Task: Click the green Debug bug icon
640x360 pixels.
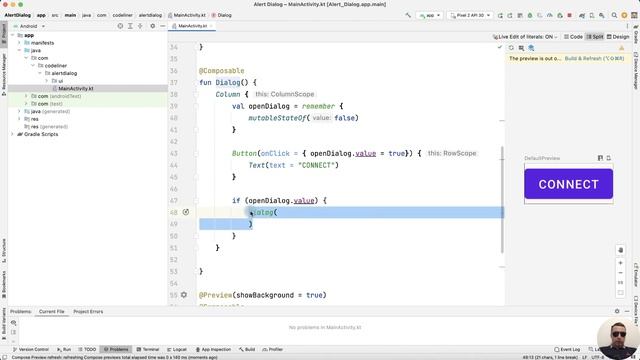Action: pyautogui.click(x=530, y=15)
